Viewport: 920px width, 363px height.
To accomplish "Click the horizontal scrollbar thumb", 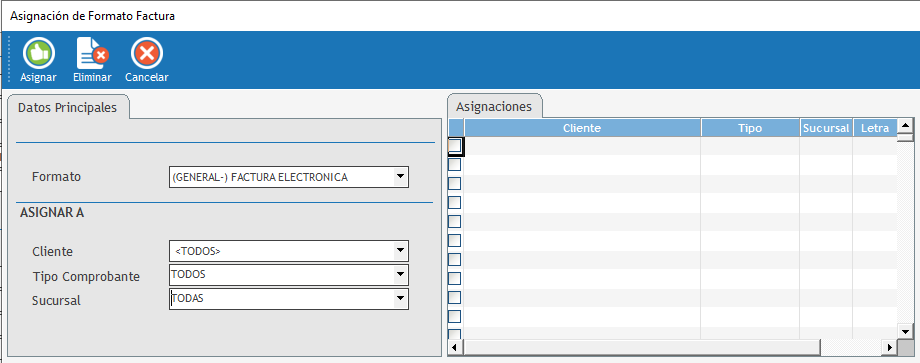I will pyautogui.click(x=642, y=348).
